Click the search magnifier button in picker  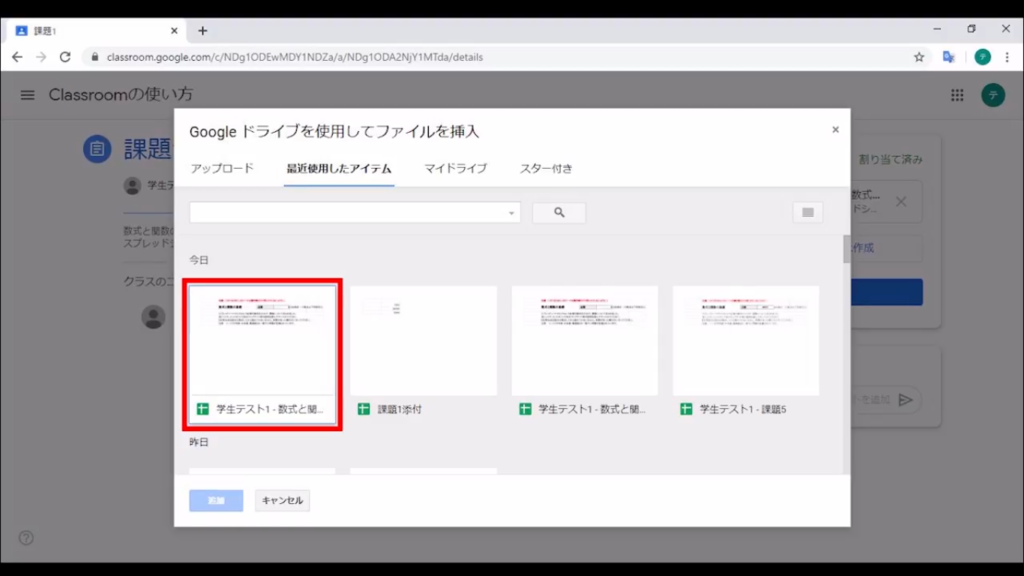click(559, 212)
